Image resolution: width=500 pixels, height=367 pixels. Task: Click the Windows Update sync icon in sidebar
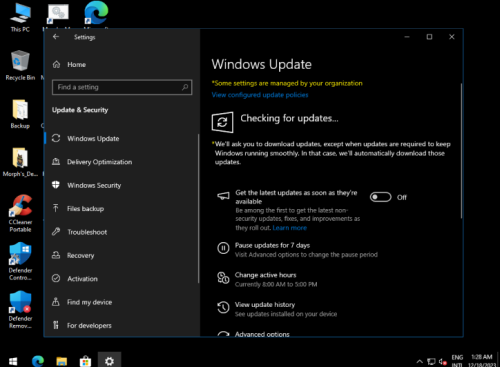coord(56,138)
